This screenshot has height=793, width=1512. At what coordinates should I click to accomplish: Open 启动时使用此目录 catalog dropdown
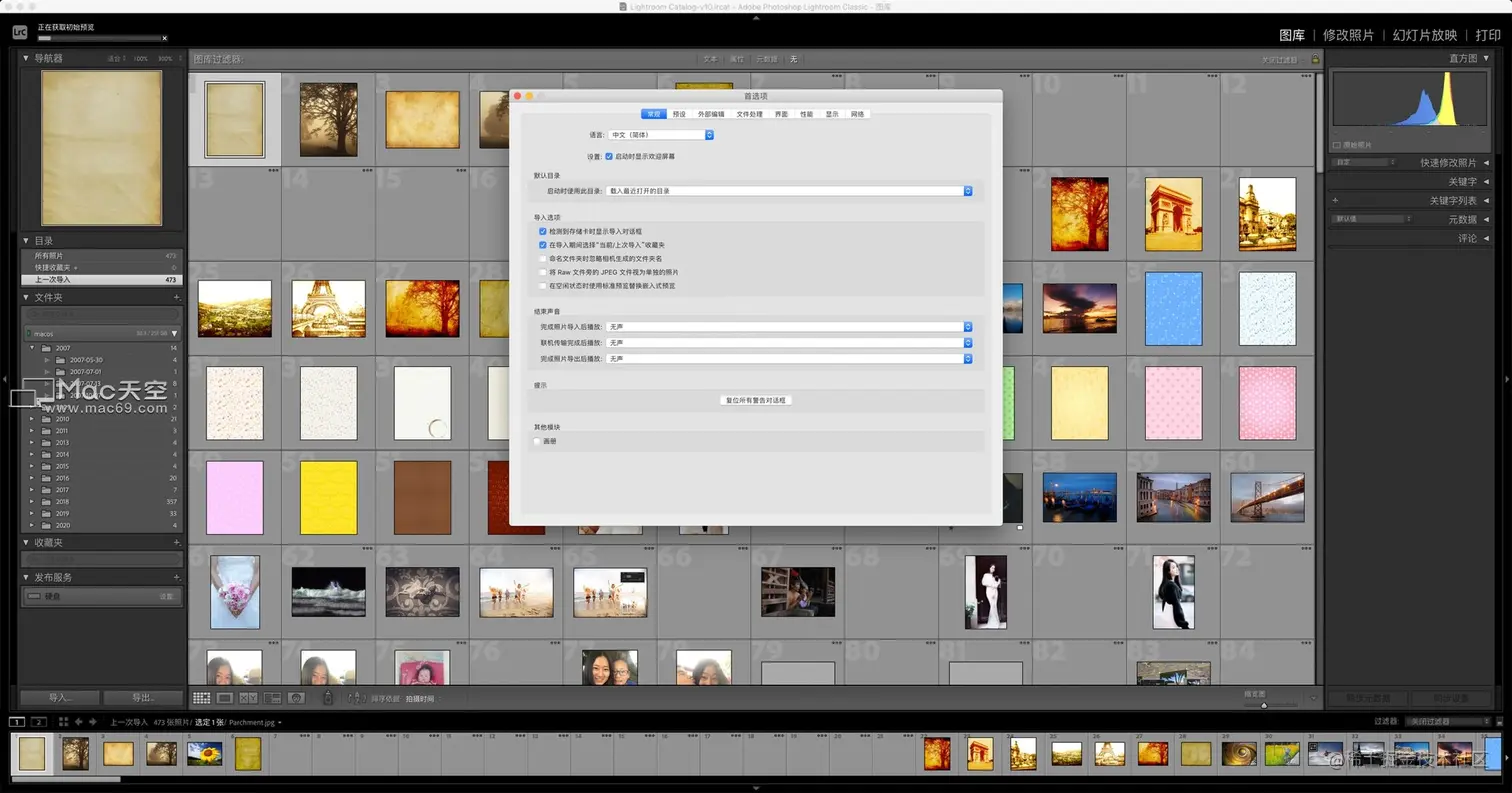(789, 190)
